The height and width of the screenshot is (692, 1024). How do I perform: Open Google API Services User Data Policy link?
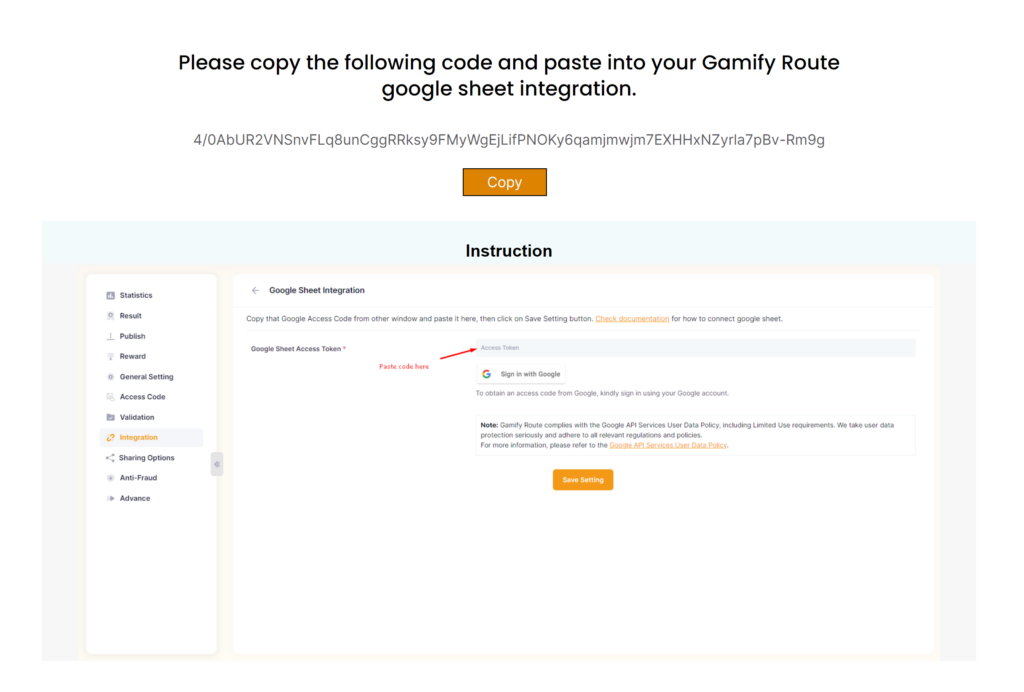coord(667,445)
